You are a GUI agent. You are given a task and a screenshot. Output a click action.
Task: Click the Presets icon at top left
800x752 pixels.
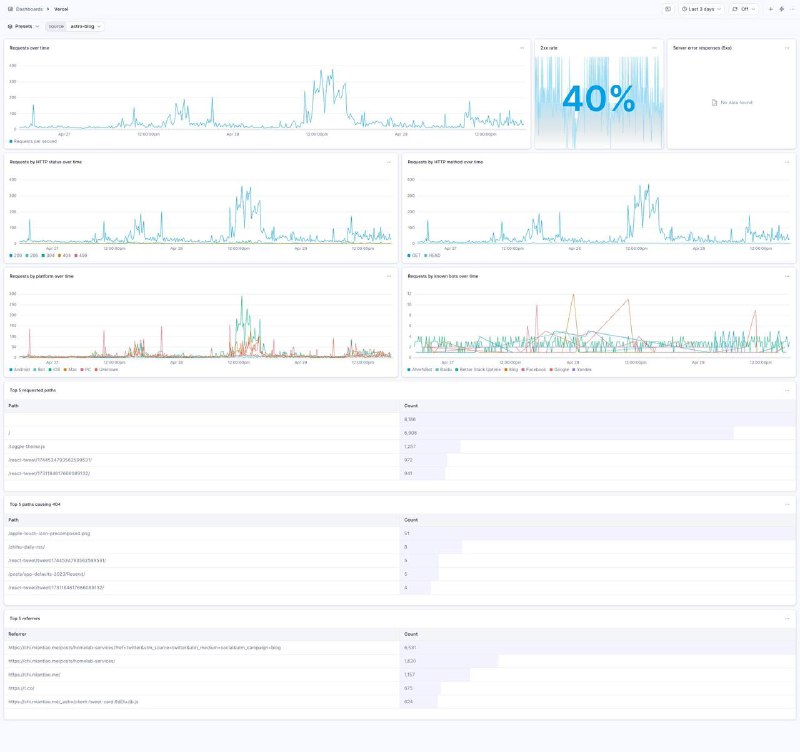(11, 26)
